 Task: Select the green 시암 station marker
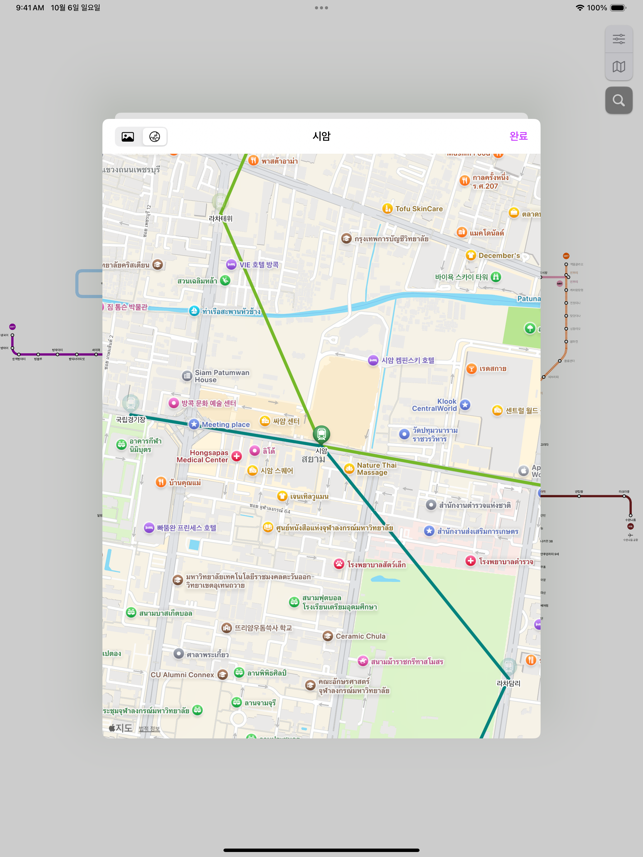click(x=322, y=435)
